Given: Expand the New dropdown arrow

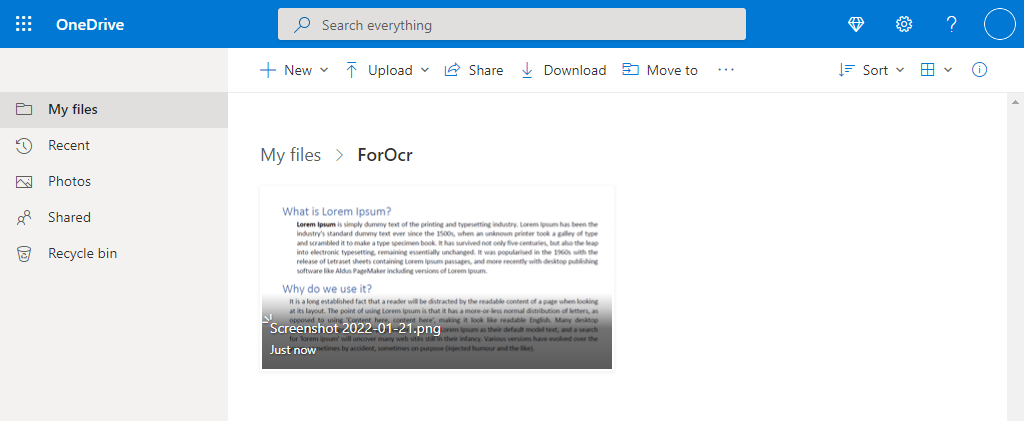Looking at the screenshot, I should tap(324, 70).
